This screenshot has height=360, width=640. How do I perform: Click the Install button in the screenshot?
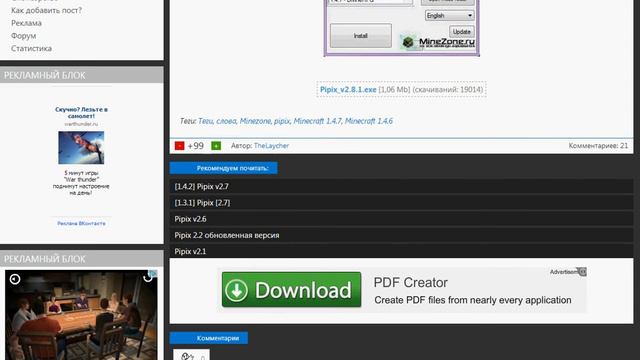click(360, 36)
